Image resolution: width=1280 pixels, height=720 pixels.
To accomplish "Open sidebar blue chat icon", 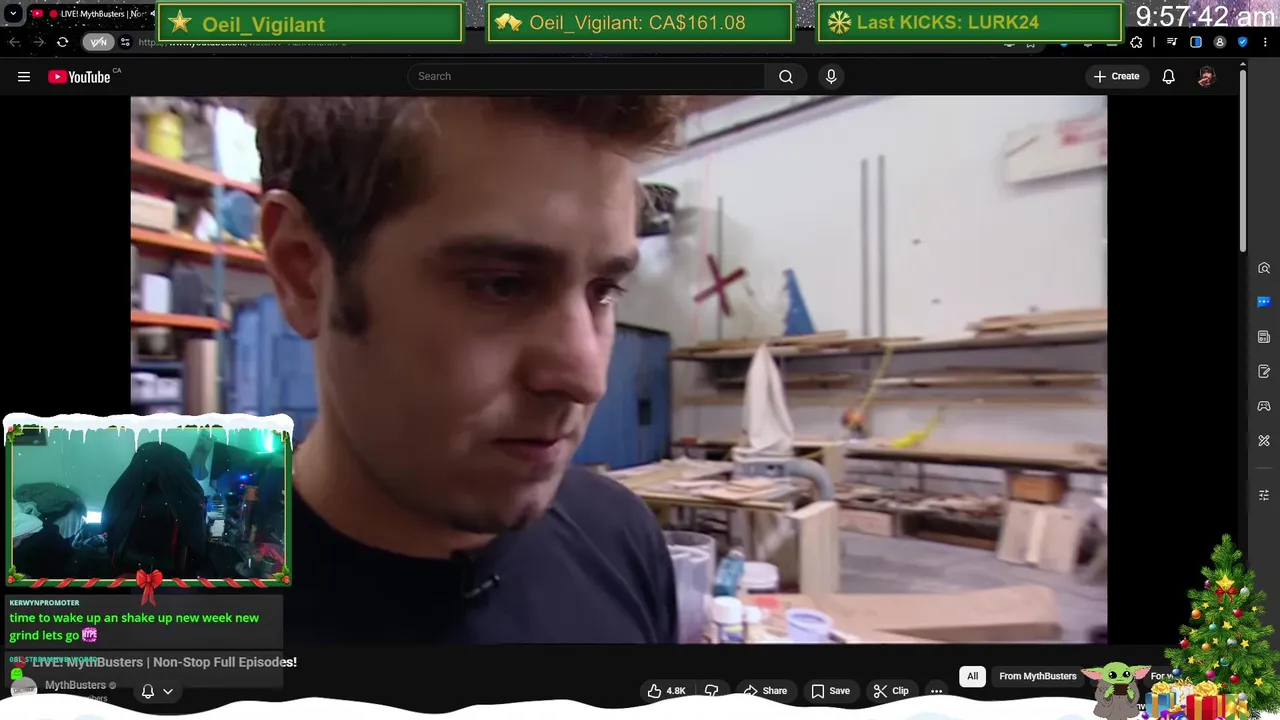I will pyautogui.click(x=1264, y=302).
